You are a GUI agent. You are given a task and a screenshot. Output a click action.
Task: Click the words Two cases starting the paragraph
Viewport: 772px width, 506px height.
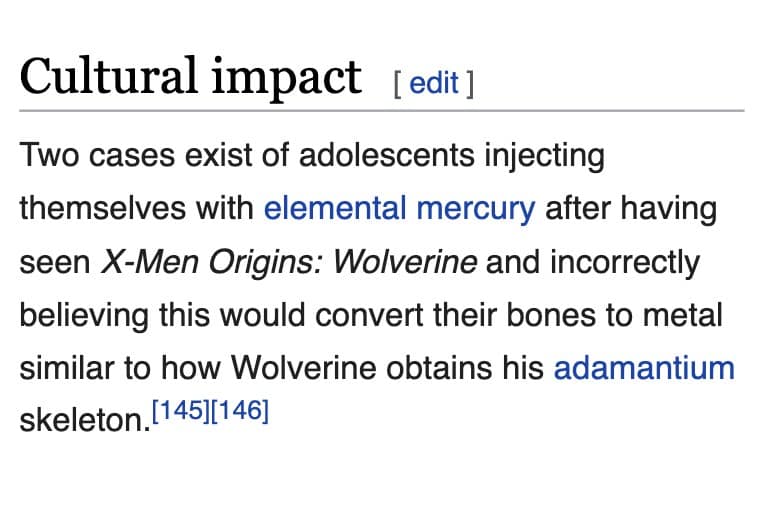click(88, 157)
